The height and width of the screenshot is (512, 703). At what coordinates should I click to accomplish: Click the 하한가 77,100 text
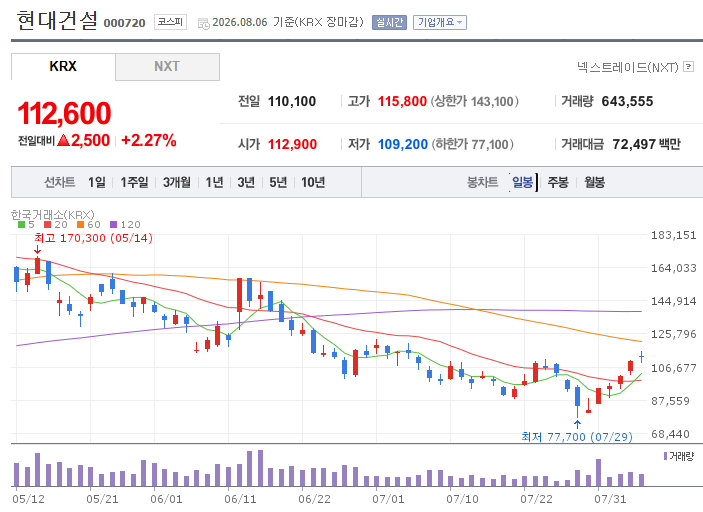[473, 144]
